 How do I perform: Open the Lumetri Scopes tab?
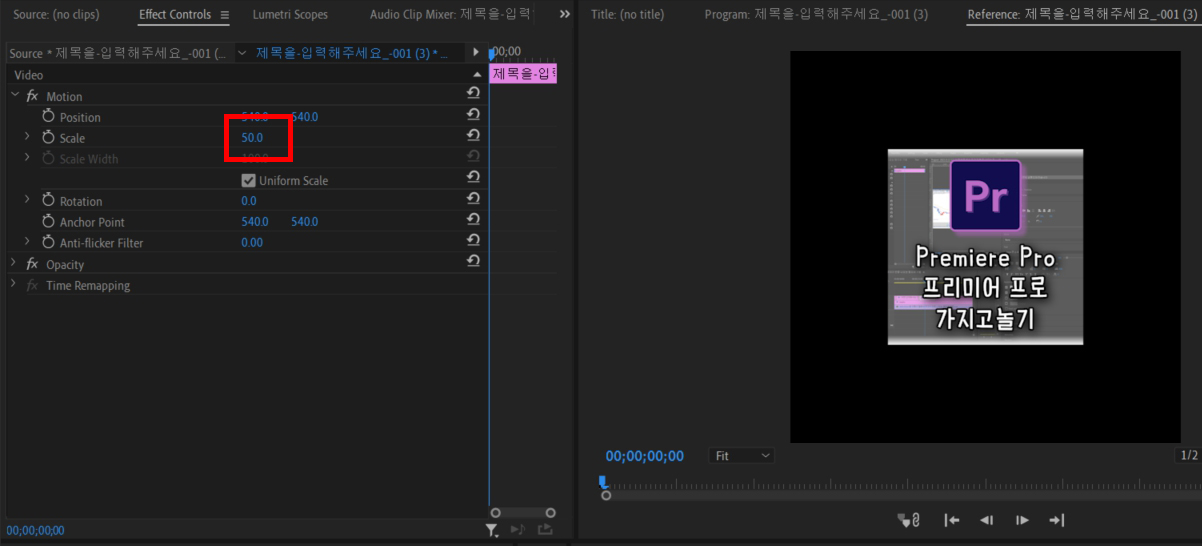[290, 15]
